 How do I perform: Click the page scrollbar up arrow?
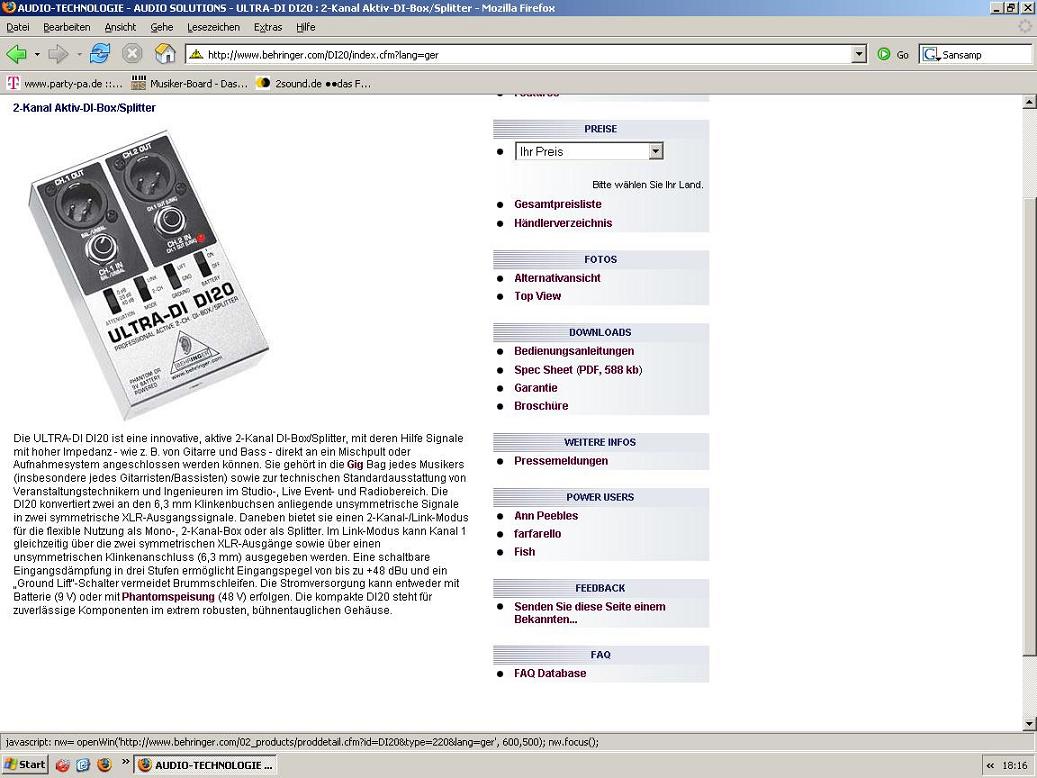[x=1028, y=102]
